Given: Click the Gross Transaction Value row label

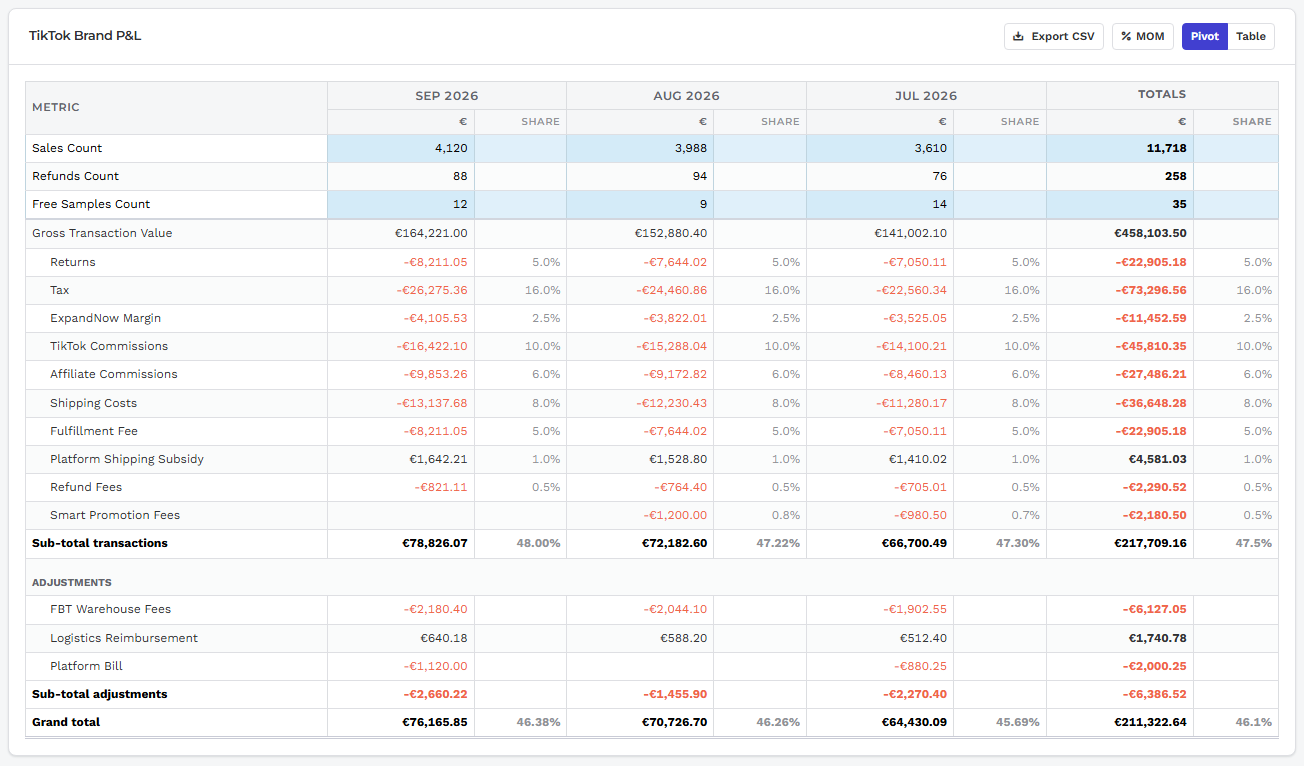Looking at the screenshot, I should pyautogui.click(x=102, y=233).
